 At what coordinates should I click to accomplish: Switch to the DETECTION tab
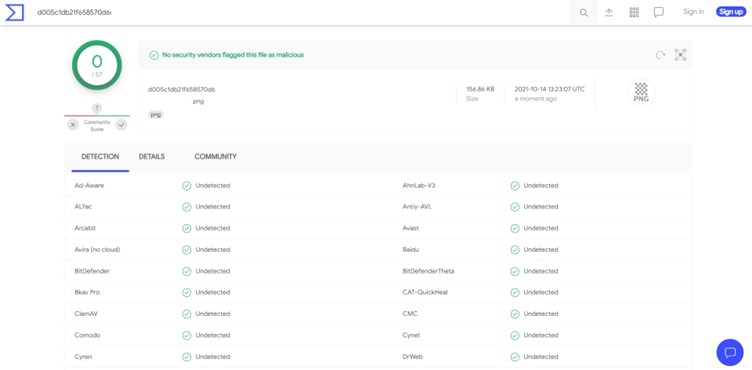click(x=100, y=156)
